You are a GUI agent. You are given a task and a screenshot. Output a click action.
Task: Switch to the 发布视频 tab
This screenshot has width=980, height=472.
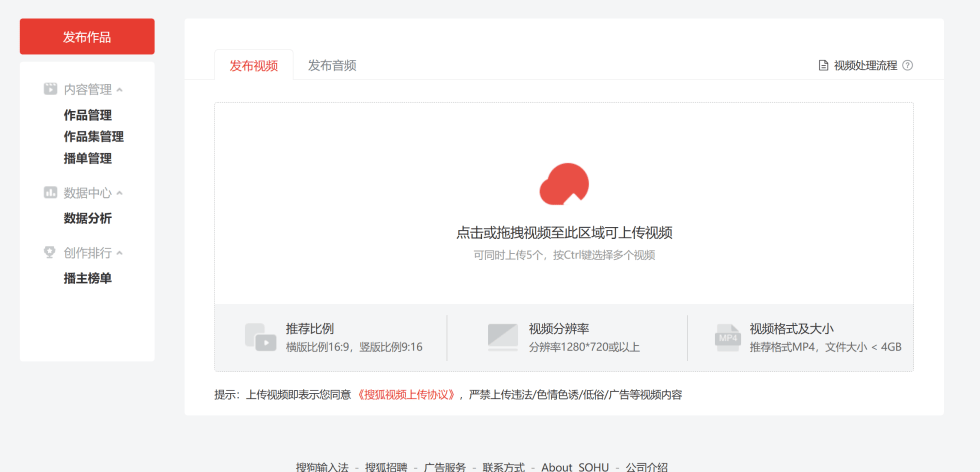tap(254, 65)
